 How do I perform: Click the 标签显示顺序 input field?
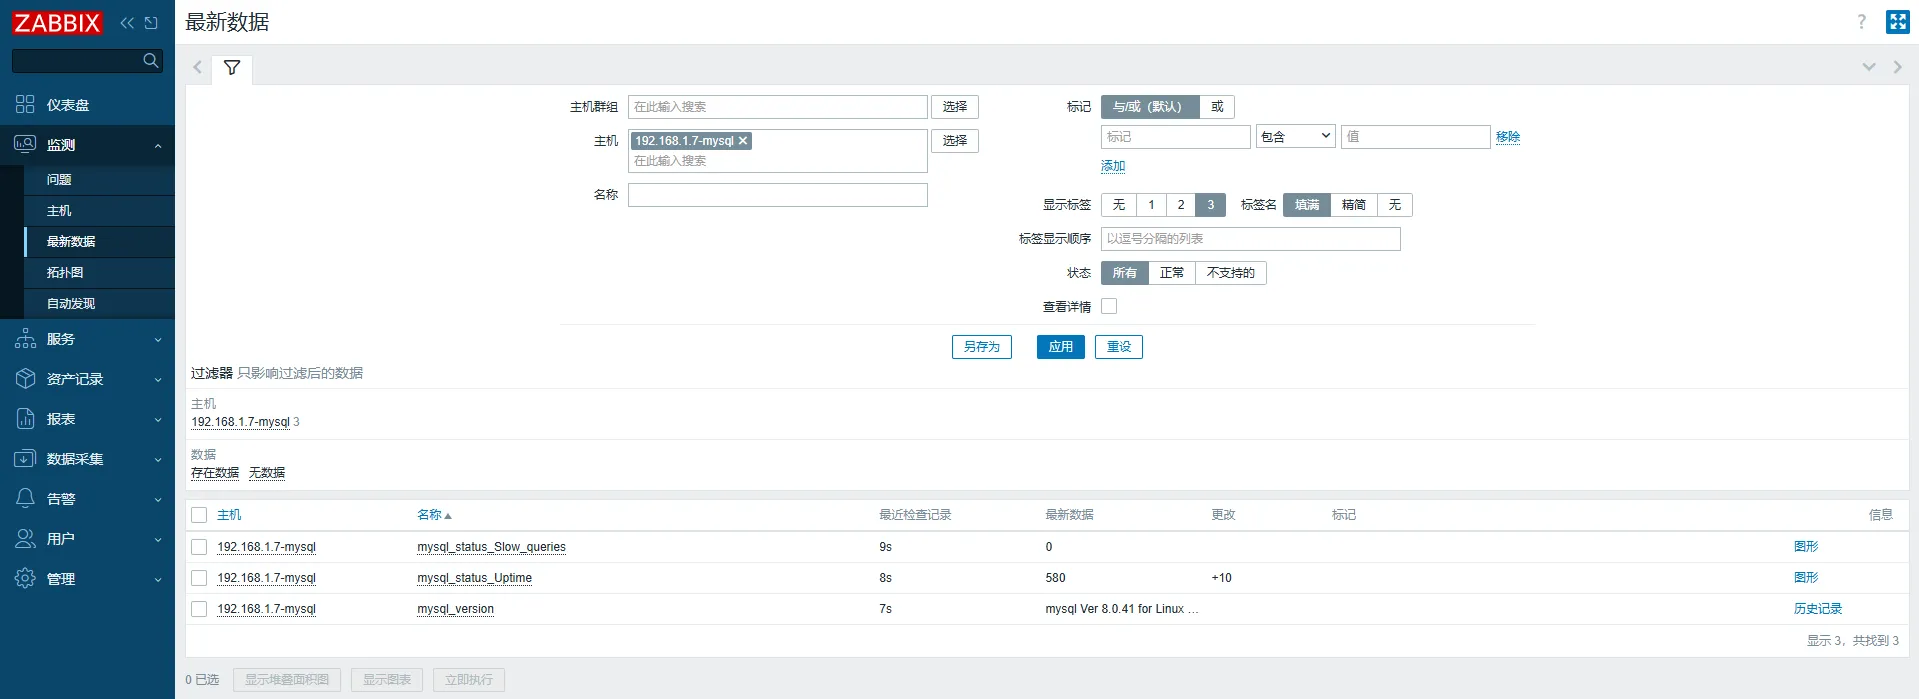[1251, 239]
